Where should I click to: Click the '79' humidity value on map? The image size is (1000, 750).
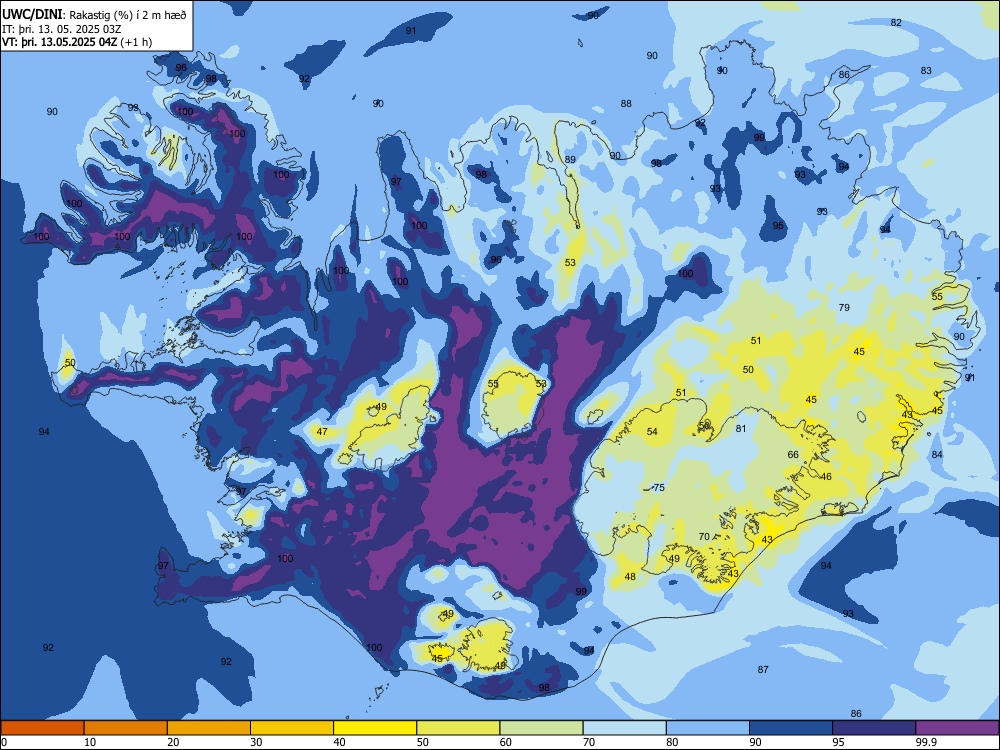click(x=844, y=307)
